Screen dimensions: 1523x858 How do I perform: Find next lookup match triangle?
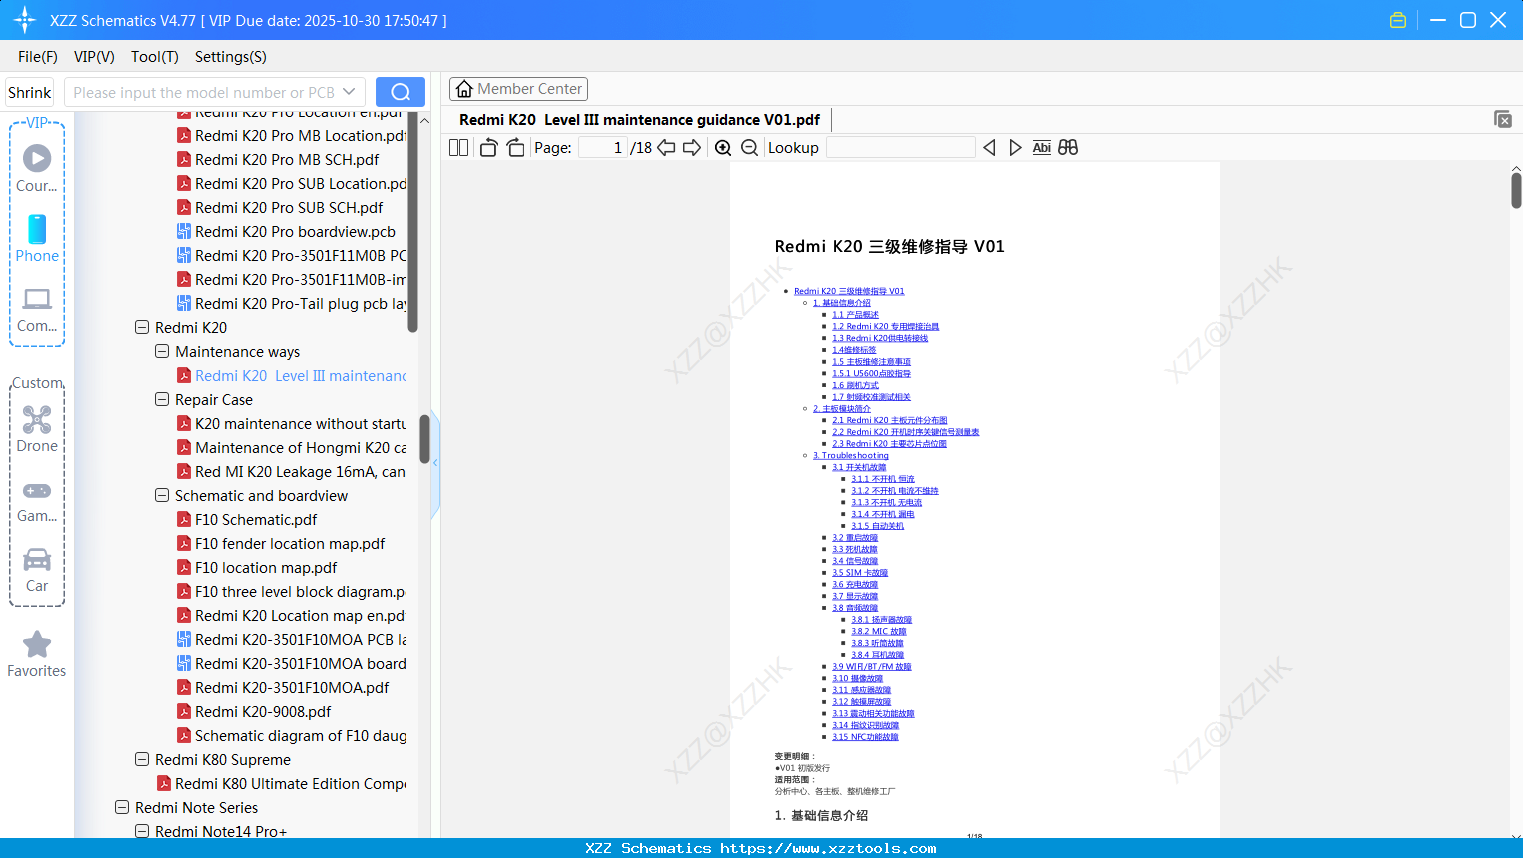(1015, 148)
